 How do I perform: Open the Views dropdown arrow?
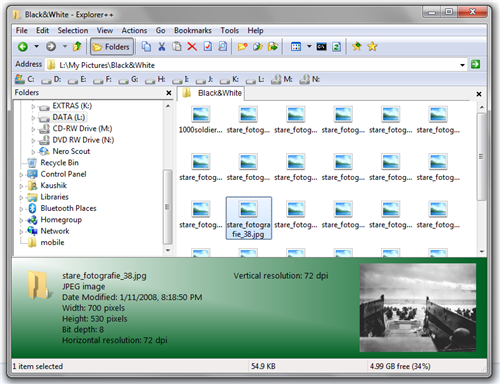(309, 46)
